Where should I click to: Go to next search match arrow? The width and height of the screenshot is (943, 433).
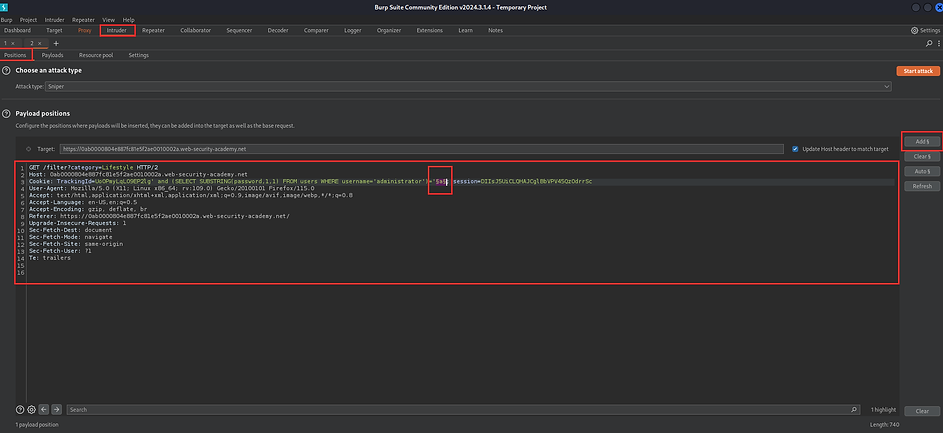57,410
